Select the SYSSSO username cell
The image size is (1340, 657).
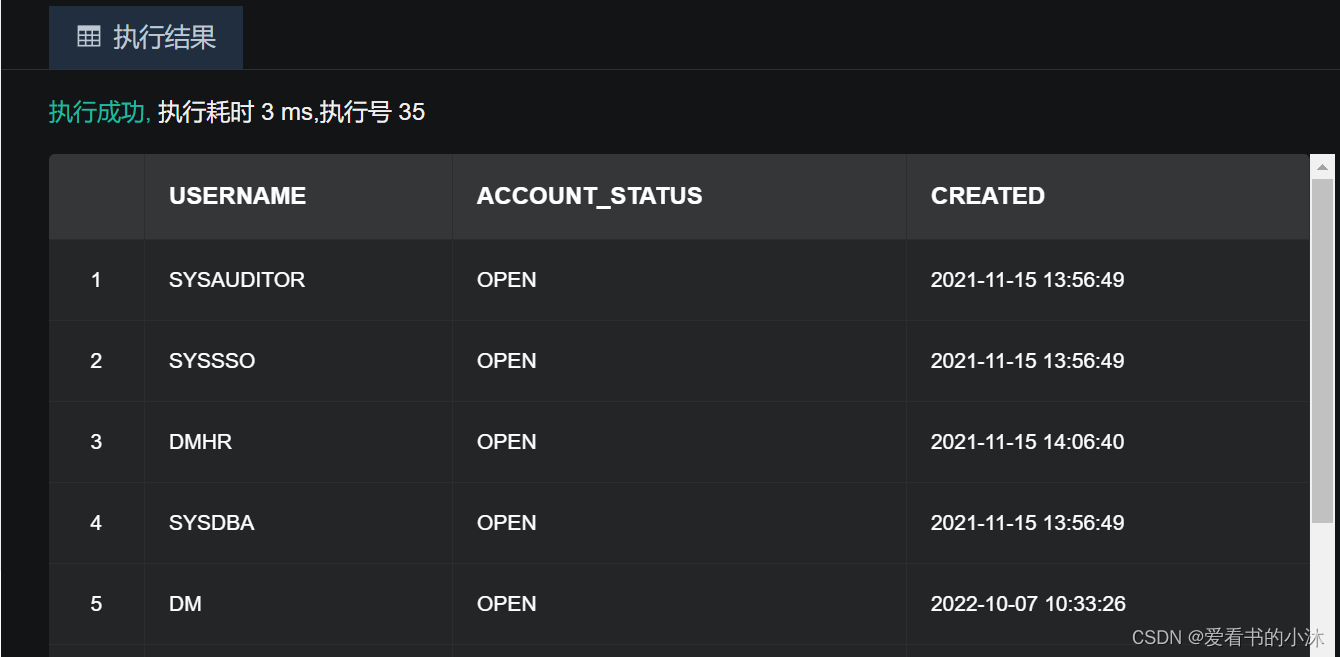[212, 361]
